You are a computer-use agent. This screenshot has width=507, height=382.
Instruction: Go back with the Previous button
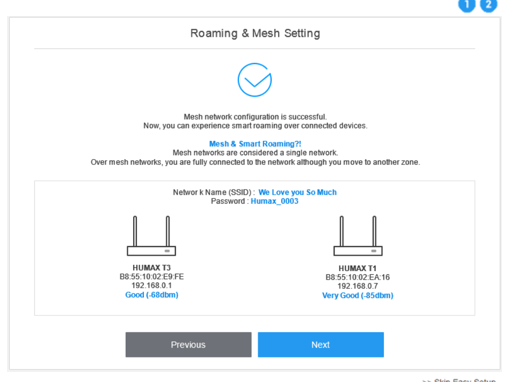coord(188,345)
